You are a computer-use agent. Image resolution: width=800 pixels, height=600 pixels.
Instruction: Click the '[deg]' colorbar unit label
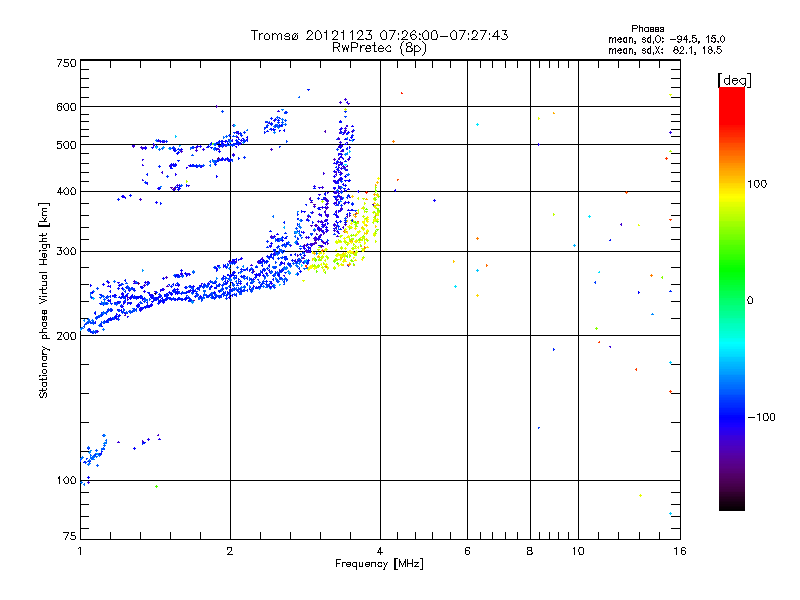pyautogui.click(x=734, y=81)
